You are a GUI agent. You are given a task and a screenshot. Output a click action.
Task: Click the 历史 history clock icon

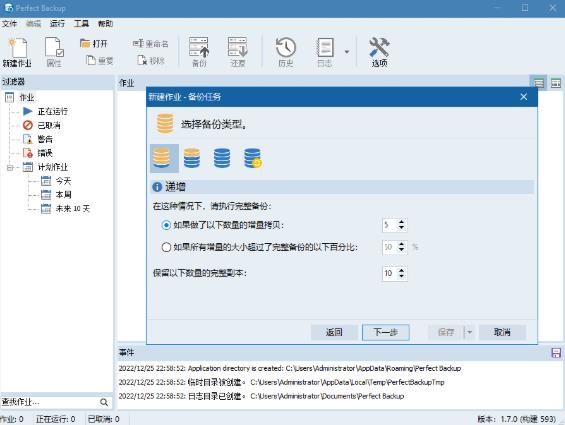(x=286, y=52)
